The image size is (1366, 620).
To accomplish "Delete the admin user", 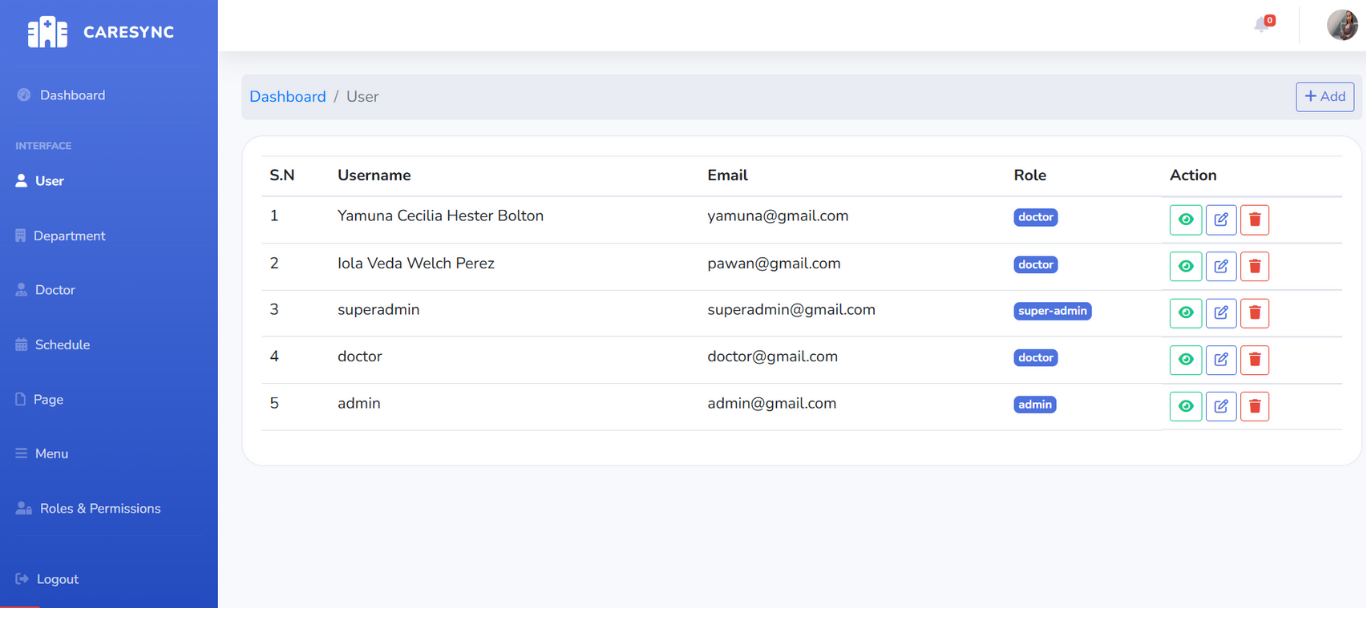I will (1254, 406).
